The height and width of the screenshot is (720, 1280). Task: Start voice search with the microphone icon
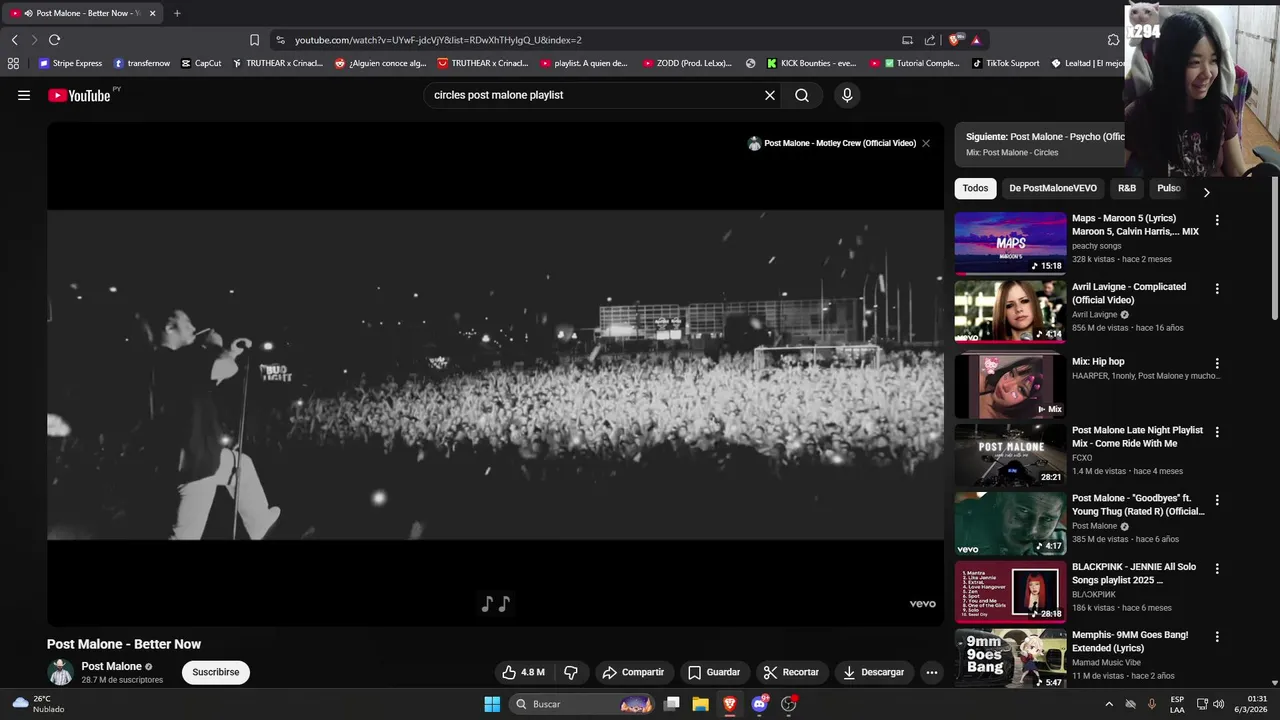coord(847,95)
